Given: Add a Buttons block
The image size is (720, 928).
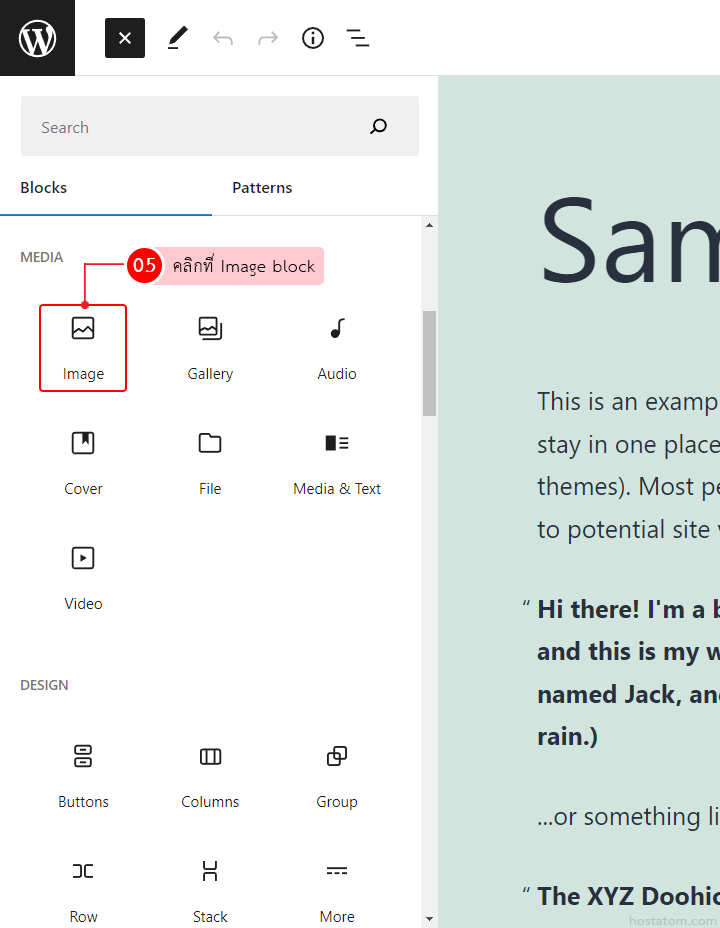Looking at the screenshot, I should [83, 775].
